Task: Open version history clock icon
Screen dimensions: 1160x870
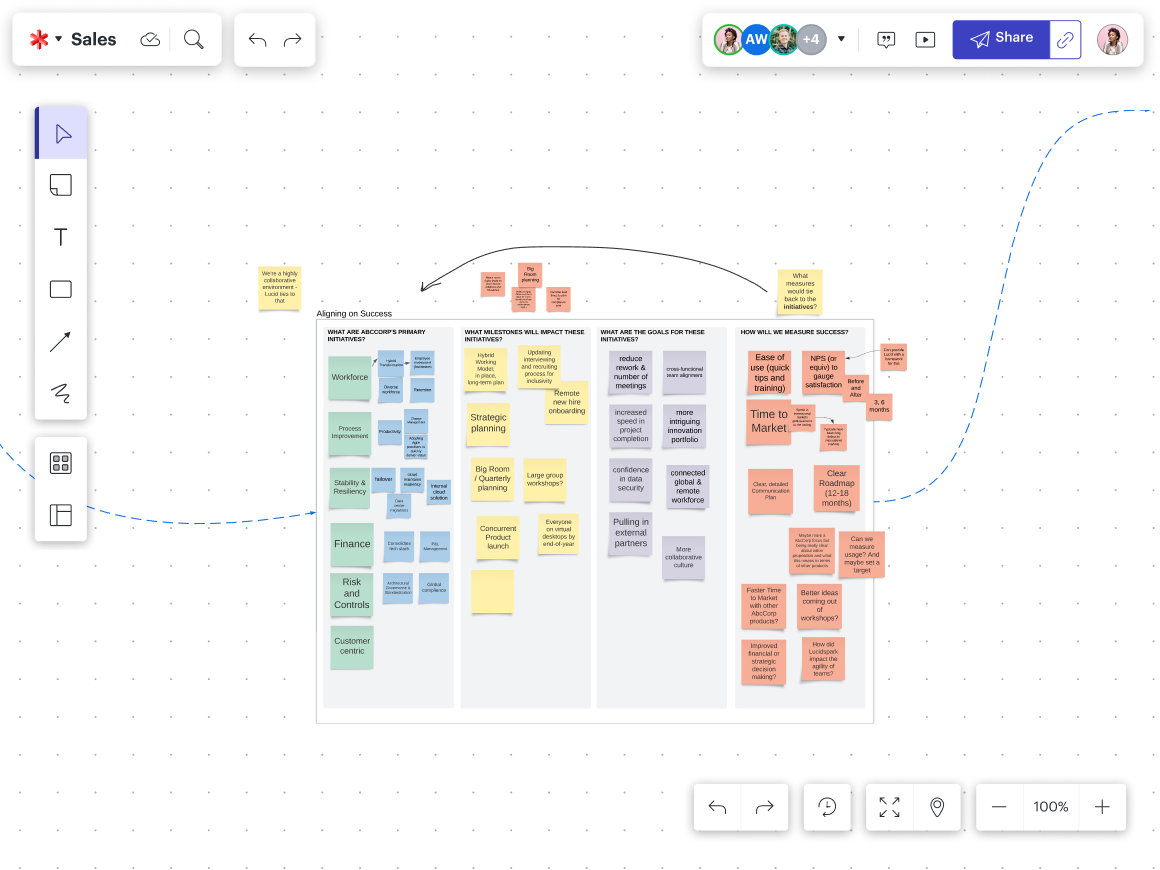Action: point(827,807)
